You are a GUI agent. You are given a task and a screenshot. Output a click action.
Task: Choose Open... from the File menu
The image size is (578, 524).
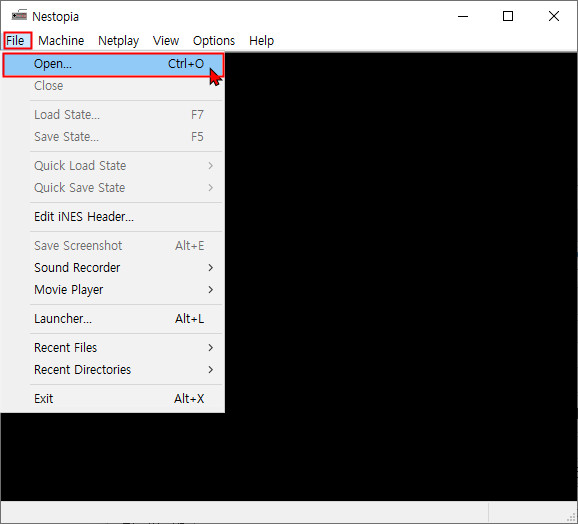[113, 64]
